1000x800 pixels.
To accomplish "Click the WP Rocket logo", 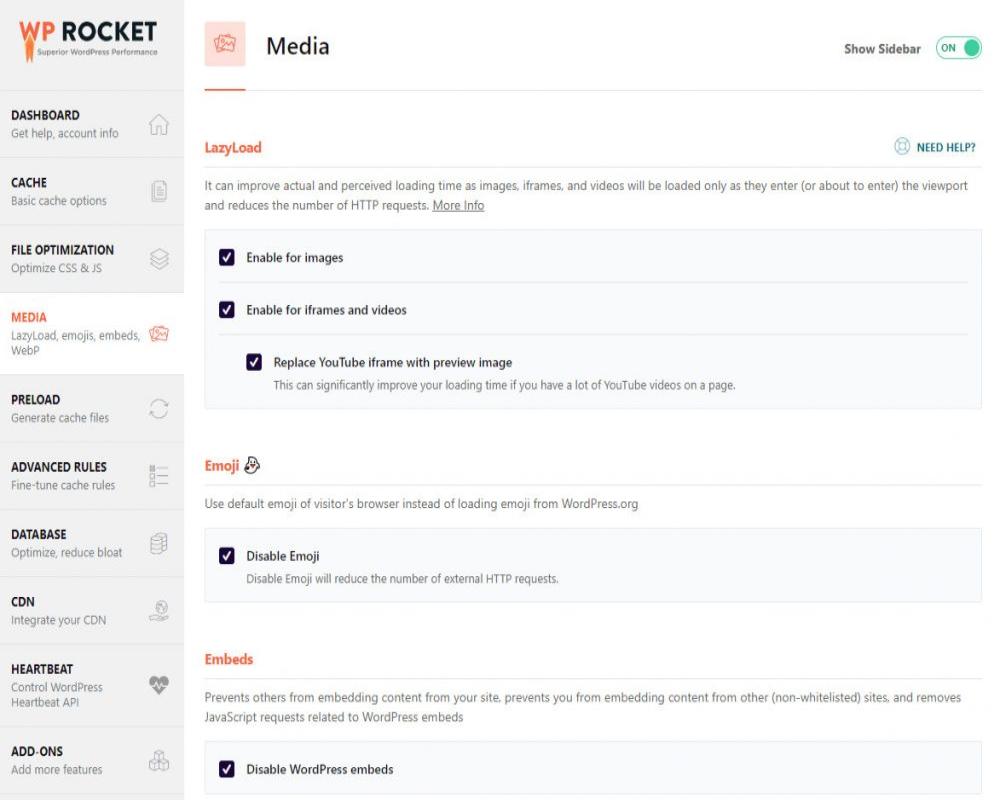I will (x=88, y=38).
